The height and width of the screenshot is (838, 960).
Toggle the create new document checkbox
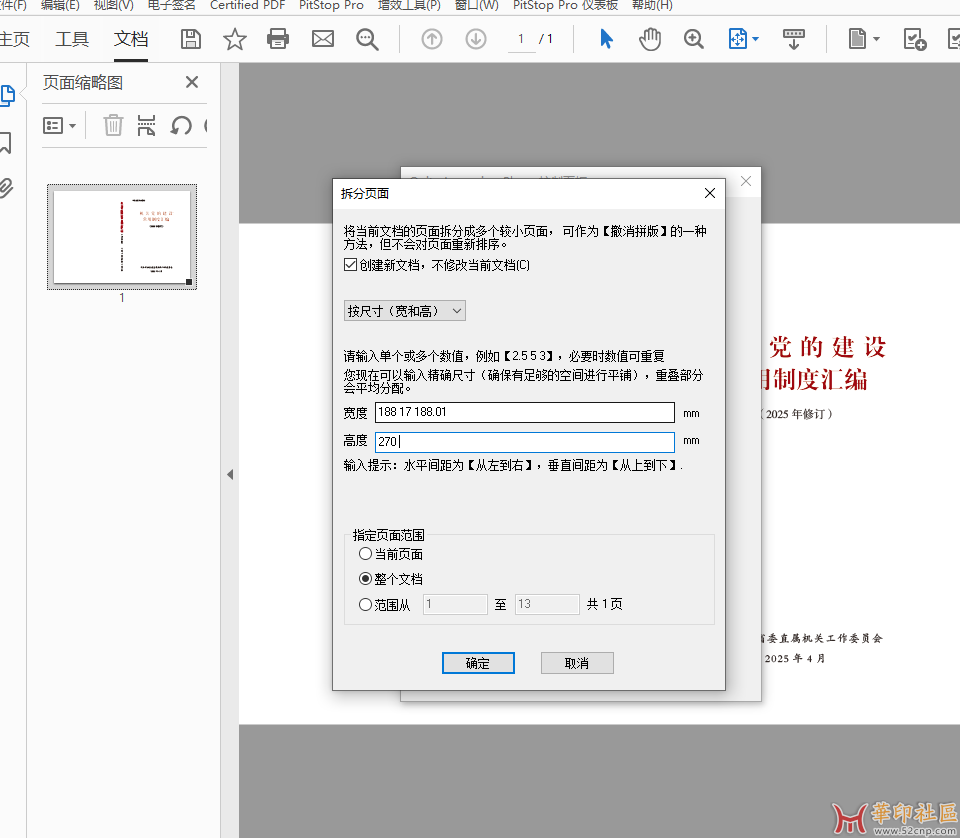[350, 265]
